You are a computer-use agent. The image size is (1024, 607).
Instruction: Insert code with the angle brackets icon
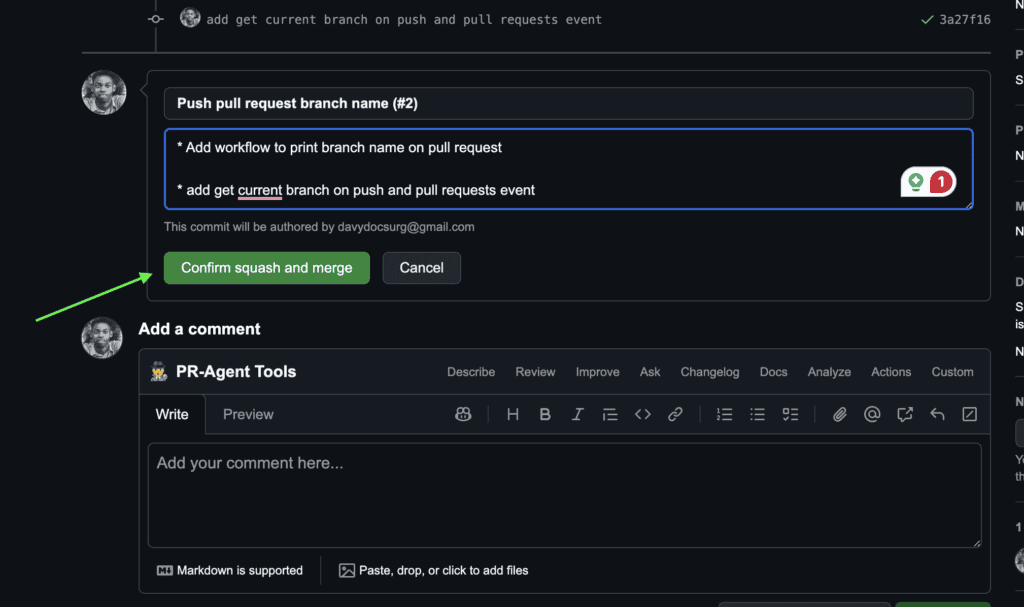pos(643,414)
